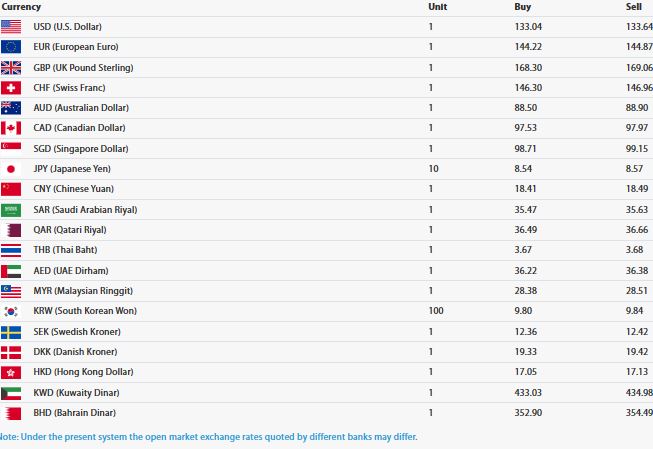Select the UK Union Jack flag icon
Image resolution: width=653 pixels, height=449 pixels.
(11, 67)
